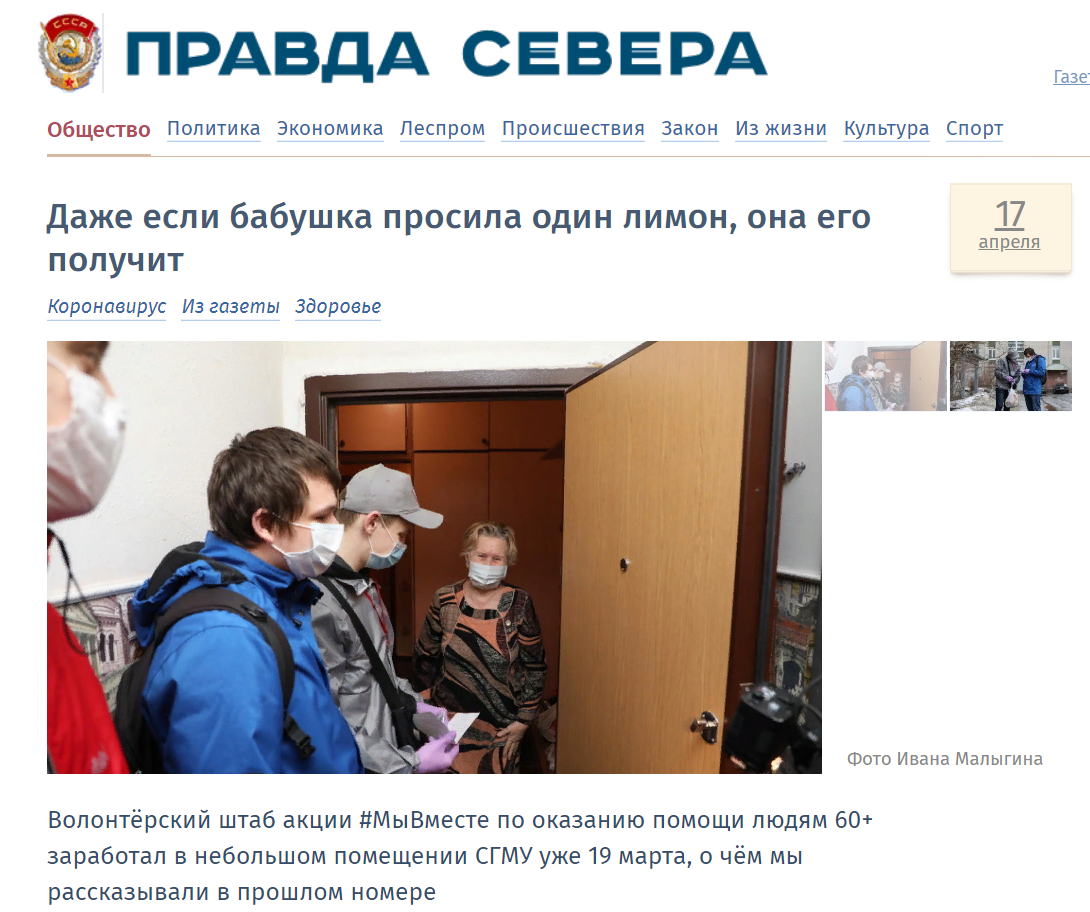Viewport: 1090px width, 912px height.
Task: Click the USSR order emblem logo
Action: click(70, 53)
